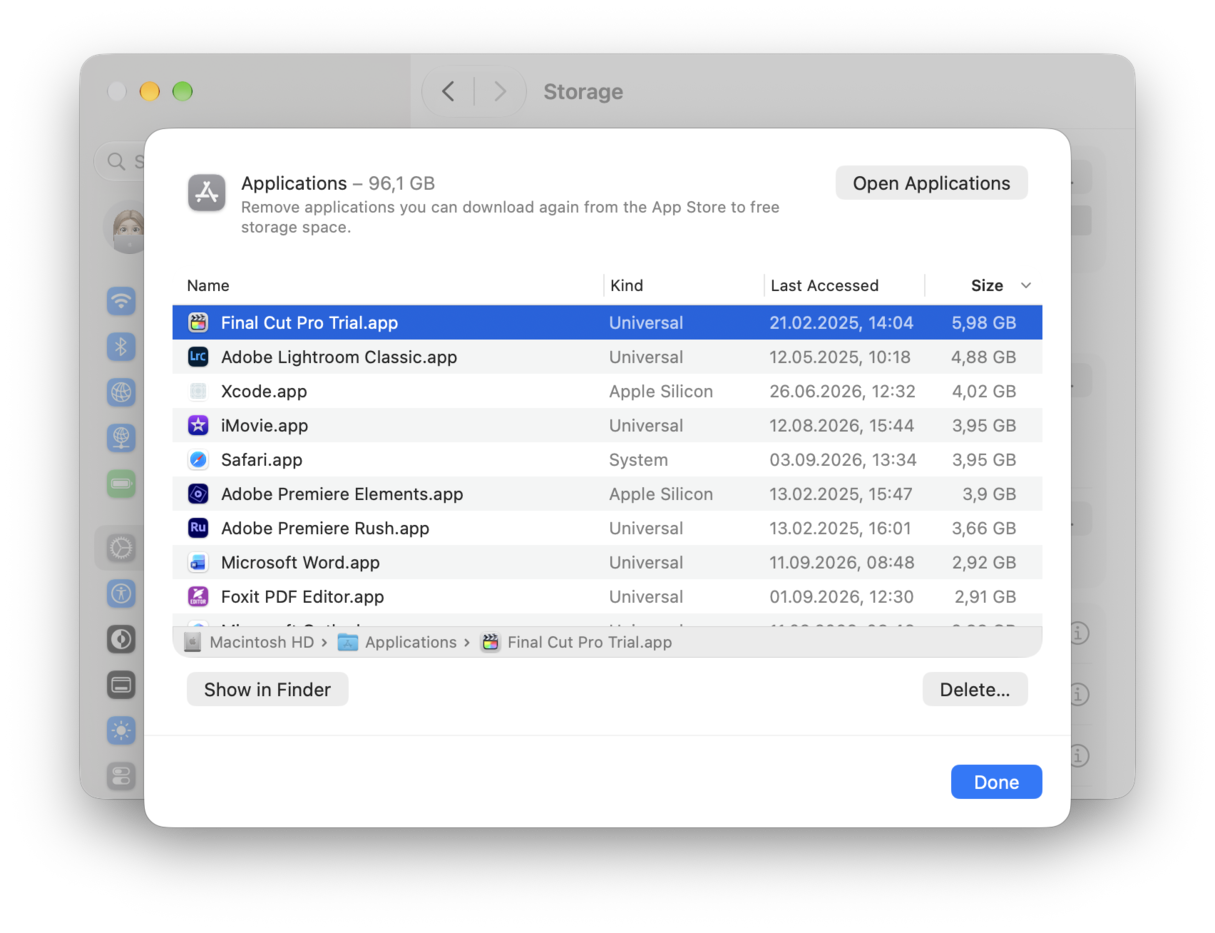Viewport: 1215px width, 933px height.
Task: Select the Adobe Lightroom Classic app icon
Action: pos(198,357)
